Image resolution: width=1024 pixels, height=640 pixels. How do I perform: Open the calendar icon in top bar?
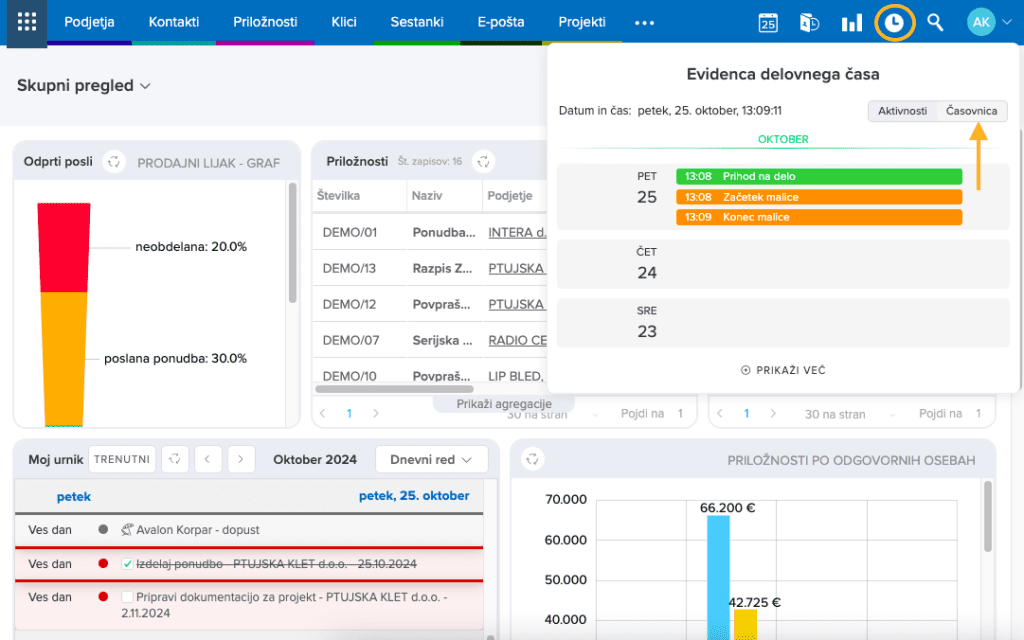click(768, 23)
